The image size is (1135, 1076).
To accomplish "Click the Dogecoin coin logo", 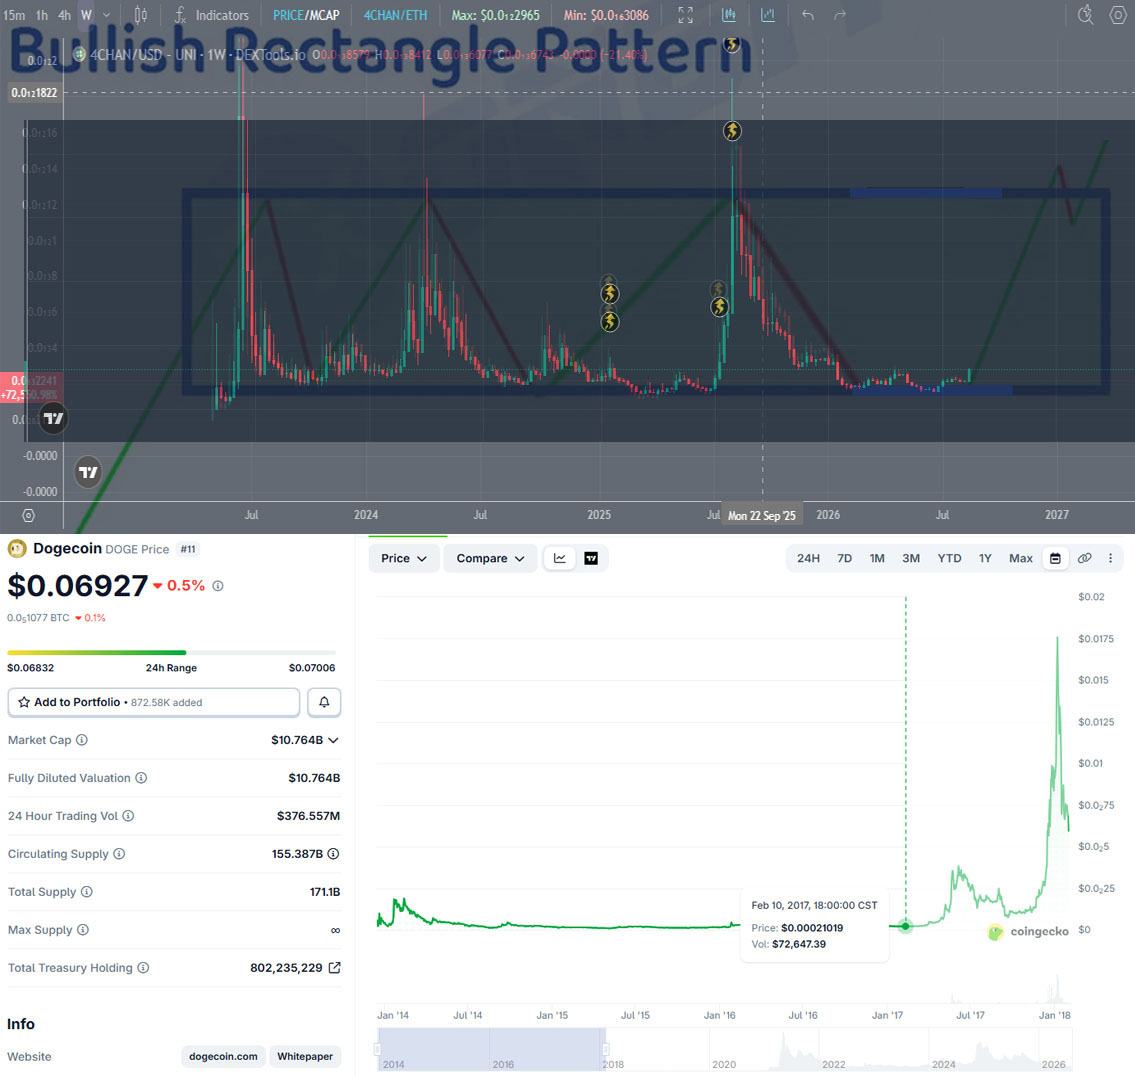I will coord(17,549).
